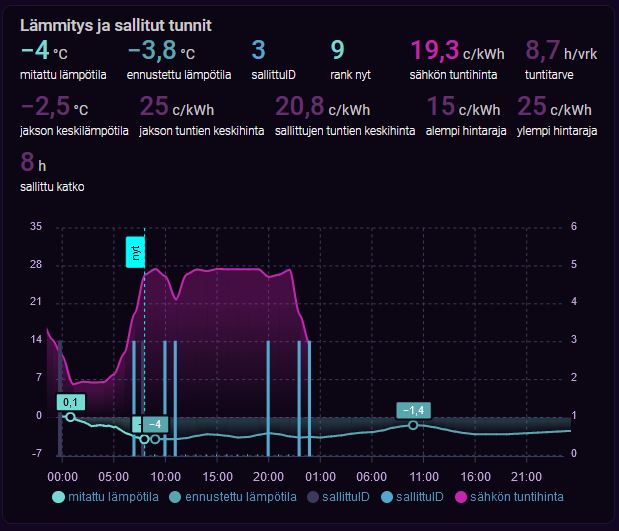This screenshot has width=619, height=531.
Task: Click the 20:00 x-axis label
Action: tap(268, 477)
